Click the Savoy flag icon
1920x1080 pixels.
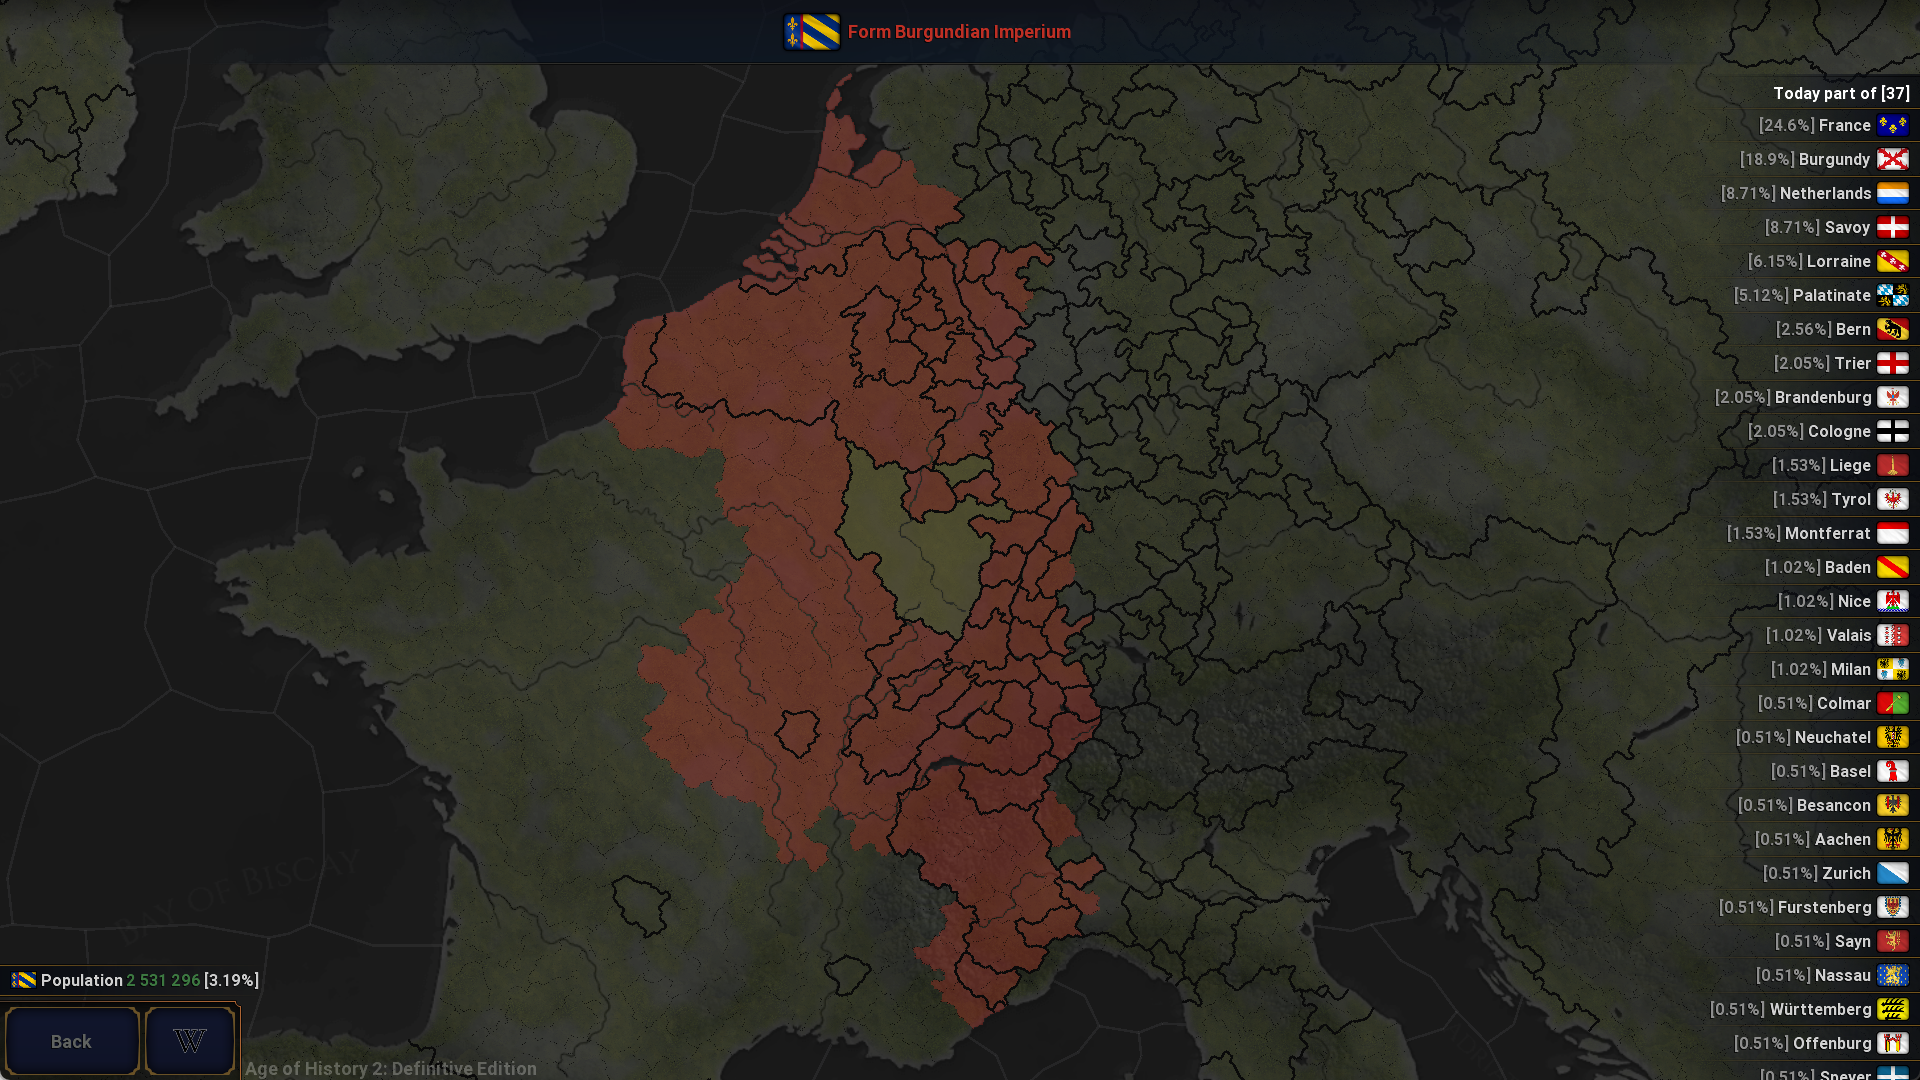click(x=1893, y=227)
